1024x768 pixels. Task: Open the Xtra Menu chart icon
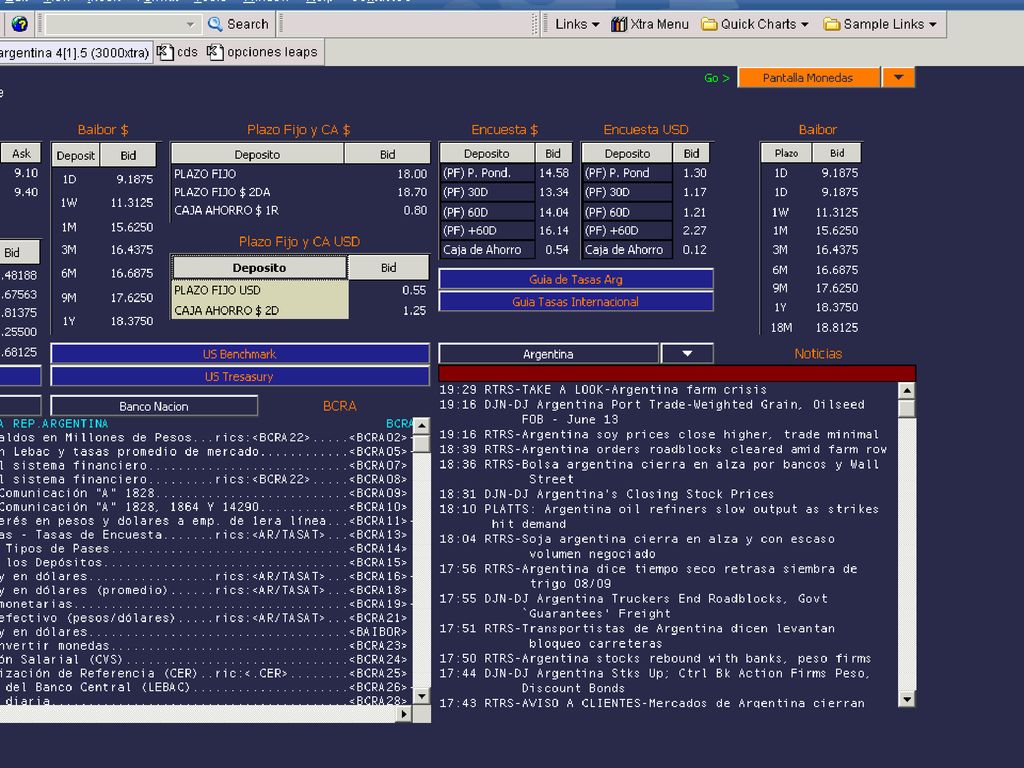[618, 24]
